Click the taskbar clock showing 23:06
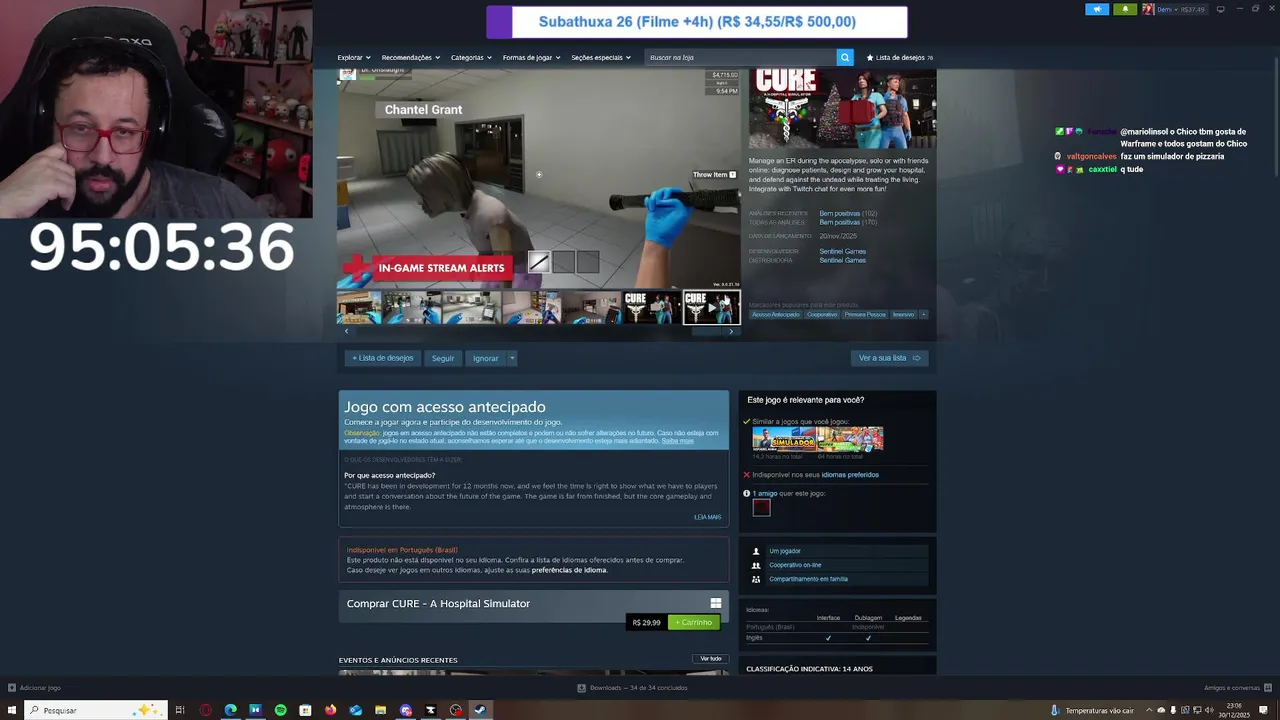Image resolution: width=1280 pixels, height=720 pixels. click(x=1234, y=710)
